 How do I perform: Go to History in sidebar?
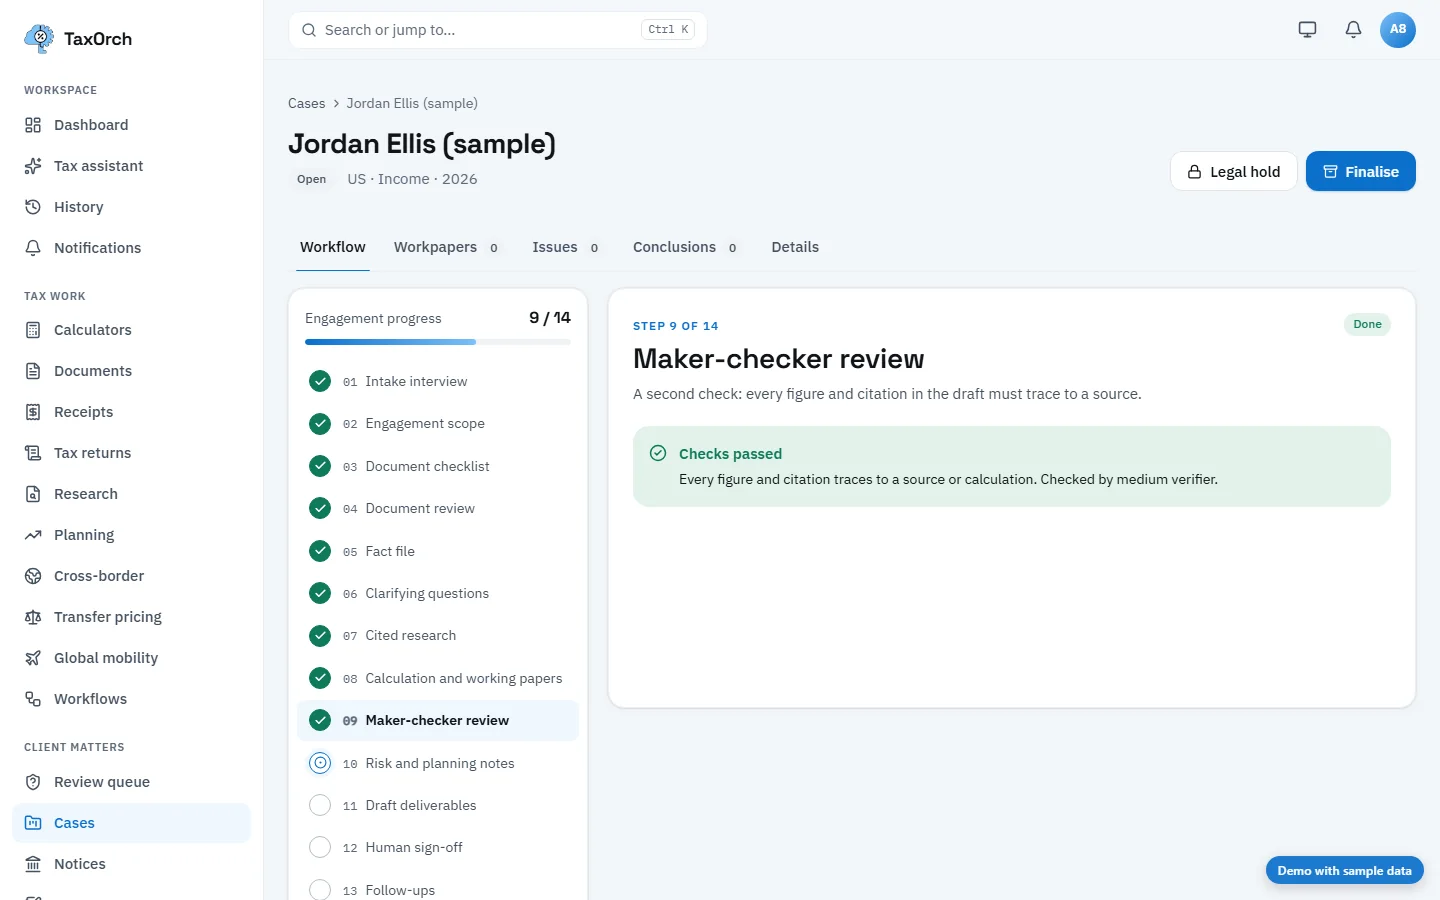click(131, 207)
